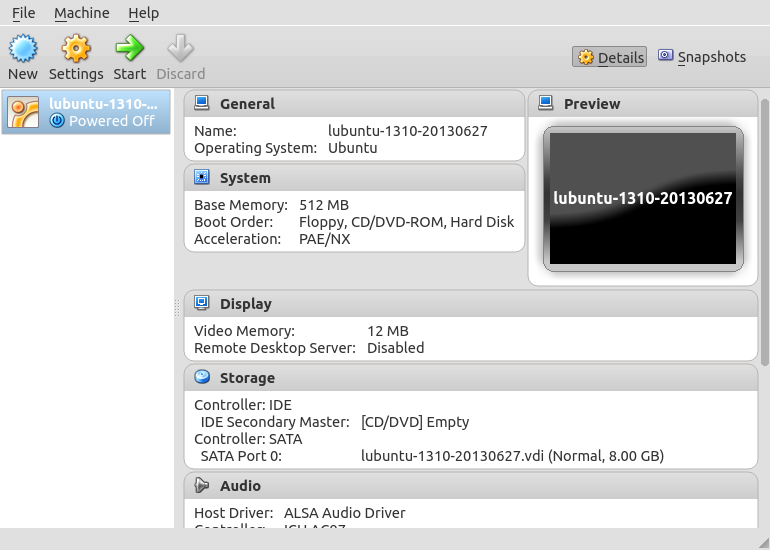Click the Display section icon
This screenshot has height=550, width=770.
coord(202,303)
